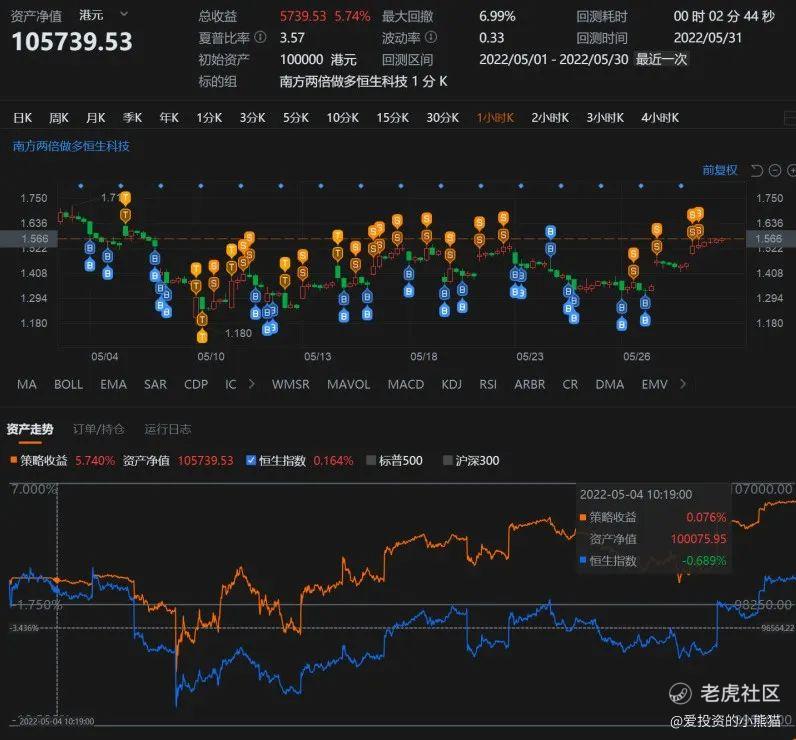Expand more indicators after IC
Viewport: 796px width, 740px height.
tap(251, 384)
